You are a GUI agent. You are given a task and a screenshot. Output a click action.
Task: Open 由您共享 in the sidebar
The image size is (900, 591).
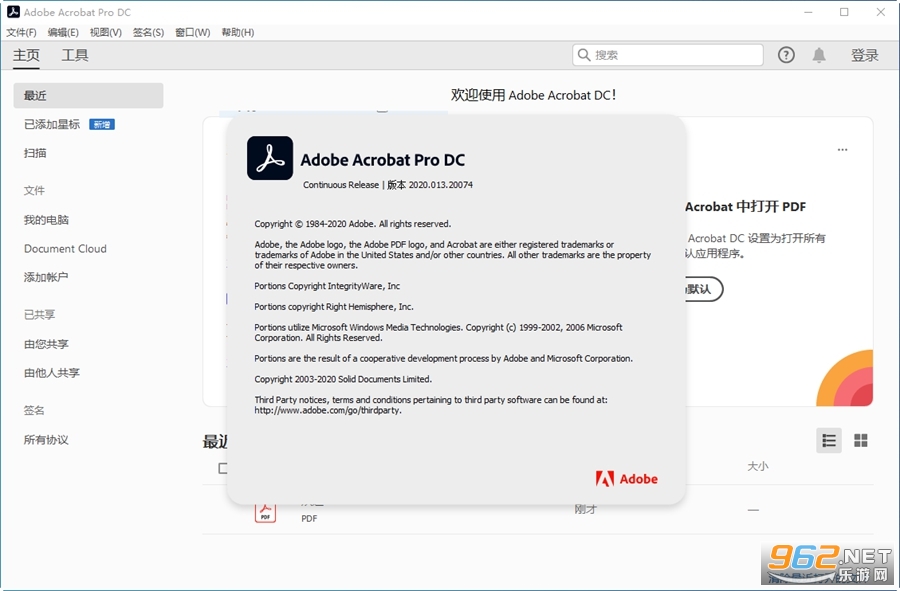[x=46, y=344]
